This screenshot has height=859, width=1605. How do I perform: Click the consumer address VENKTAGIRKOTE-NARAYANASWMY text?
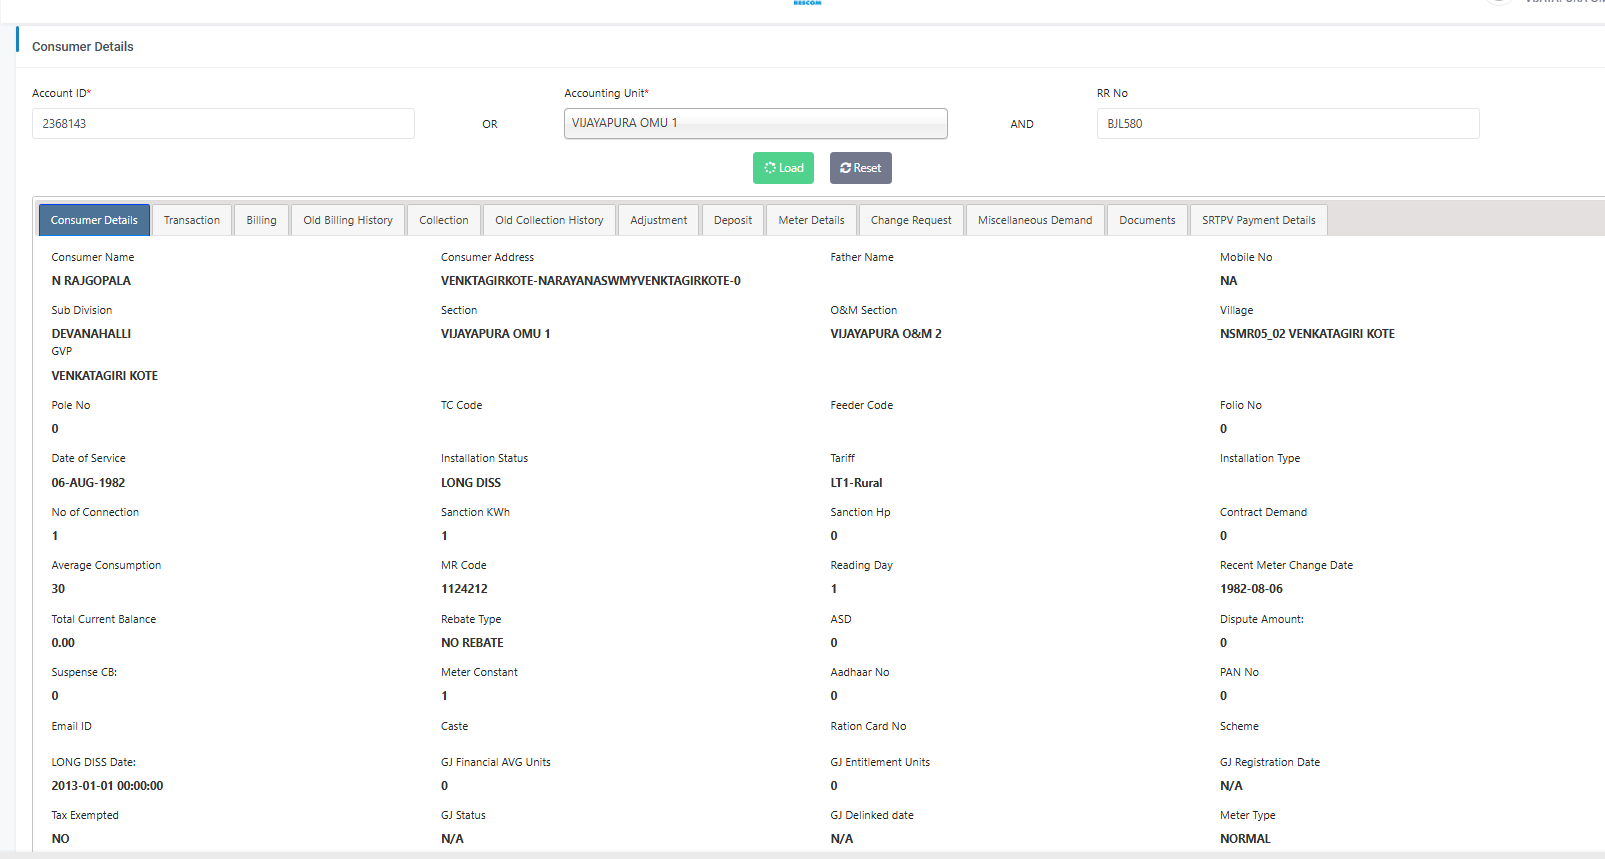tap(591, 281)
